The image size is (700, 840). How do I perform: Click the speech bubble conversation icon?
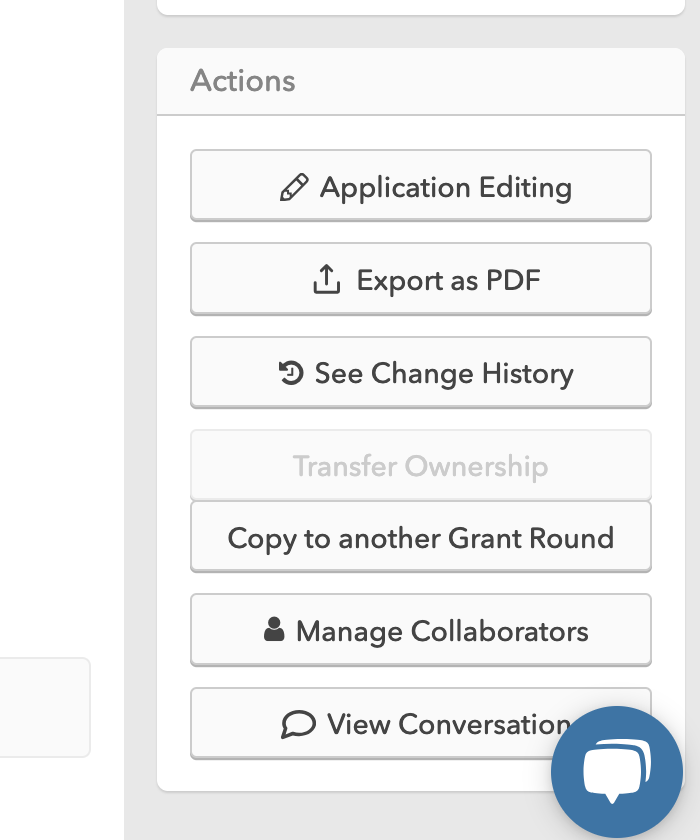coord(298,724)
